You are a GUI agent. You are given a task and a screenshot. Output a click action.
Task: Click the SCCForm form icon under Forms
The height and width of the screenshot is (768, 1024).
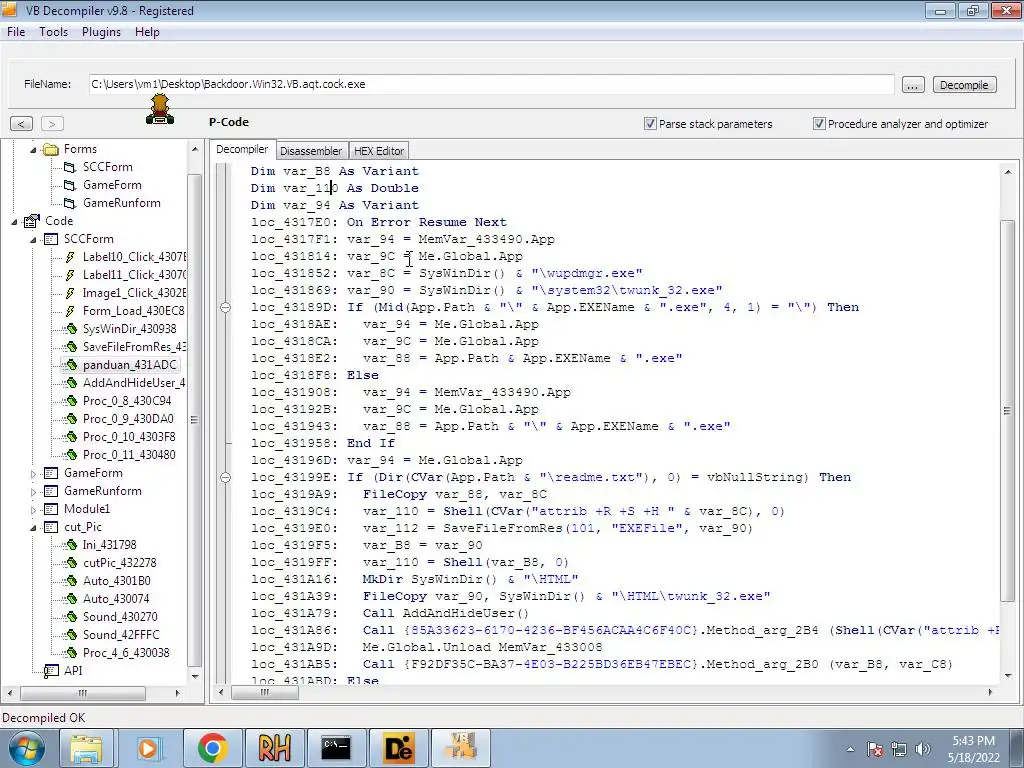[70, 167]
